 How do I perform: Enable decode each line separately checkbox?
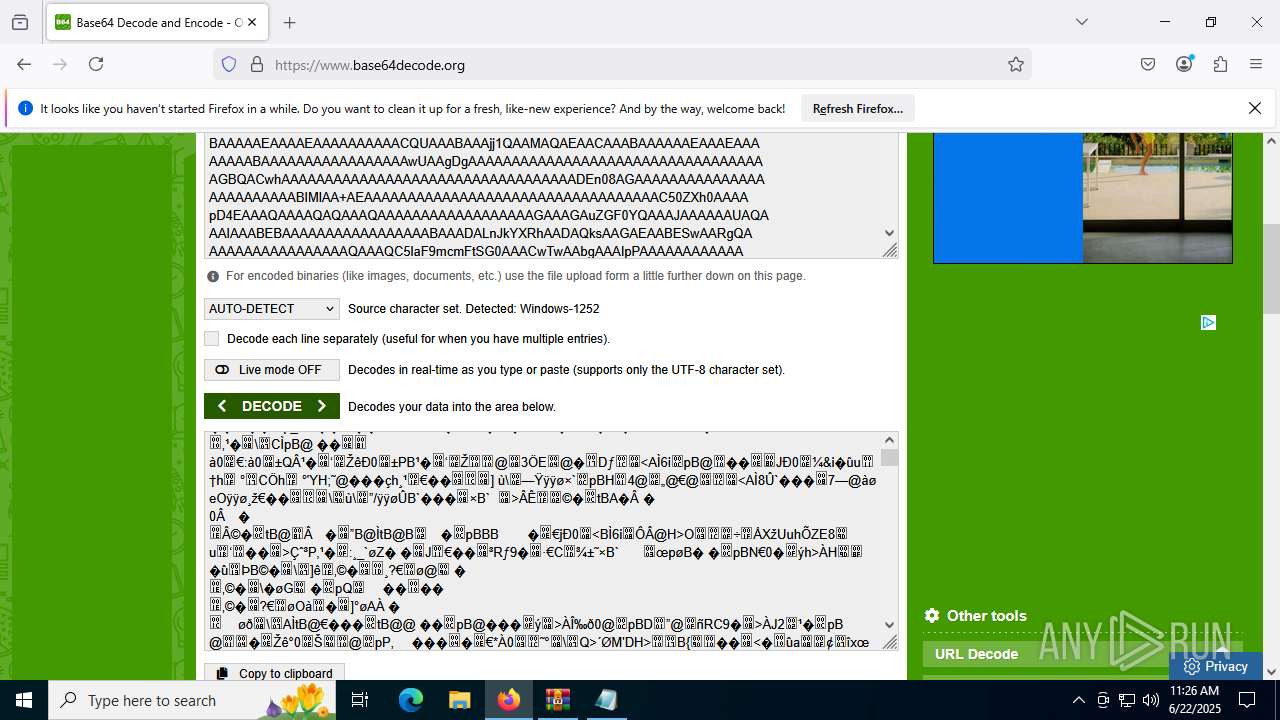211,339
